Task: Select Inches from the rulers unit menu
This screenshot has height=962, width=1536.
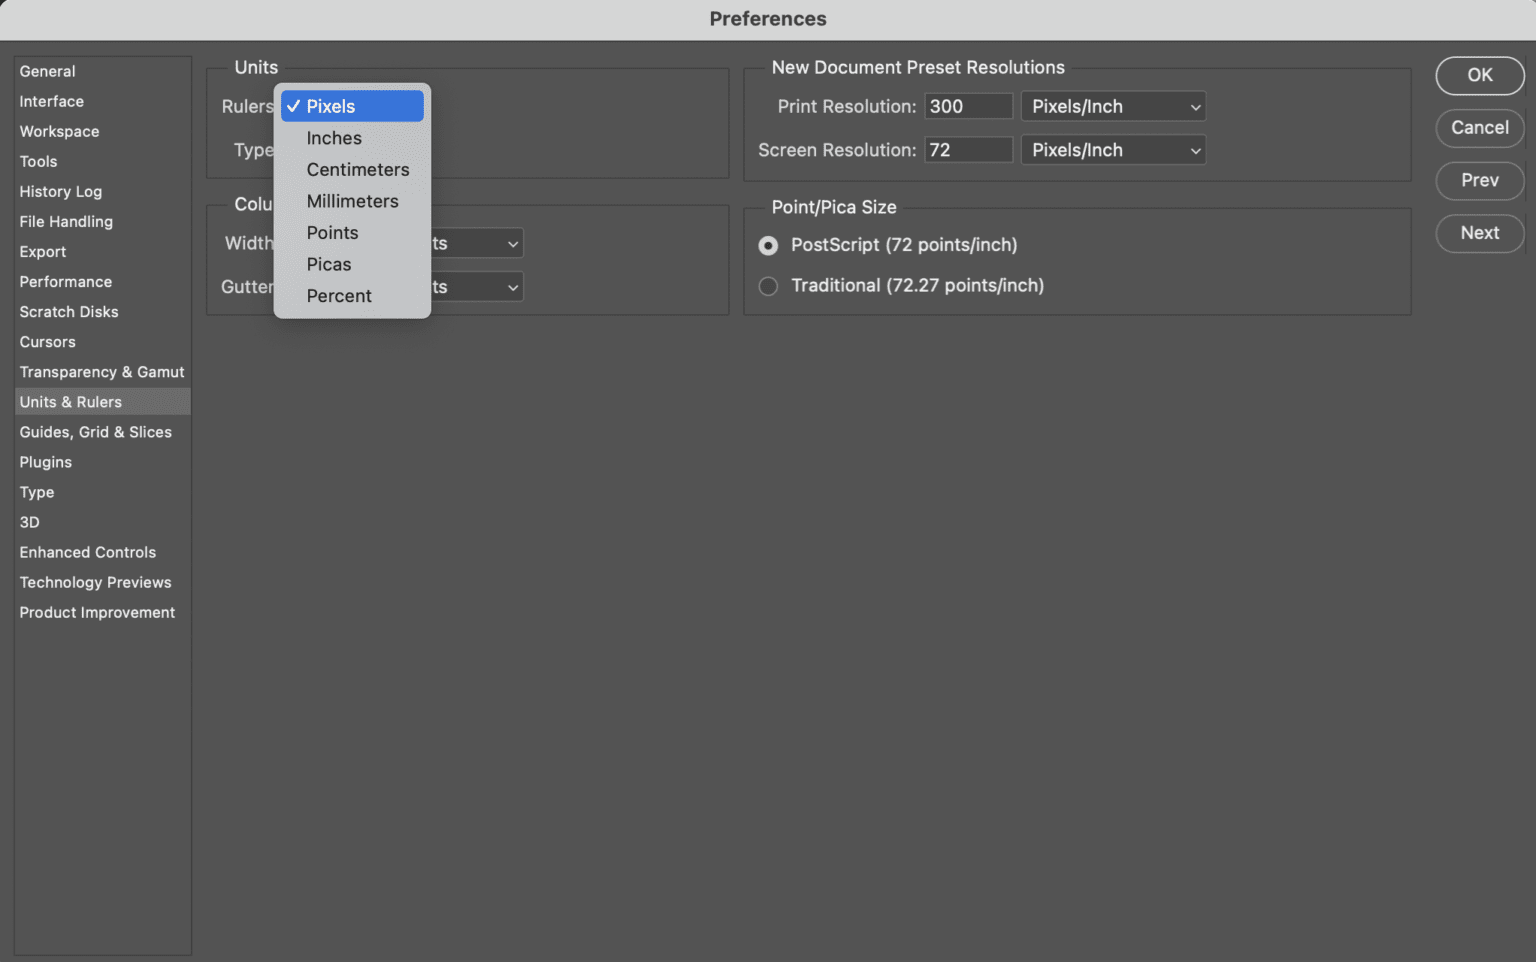Action: tap(333, 138)
